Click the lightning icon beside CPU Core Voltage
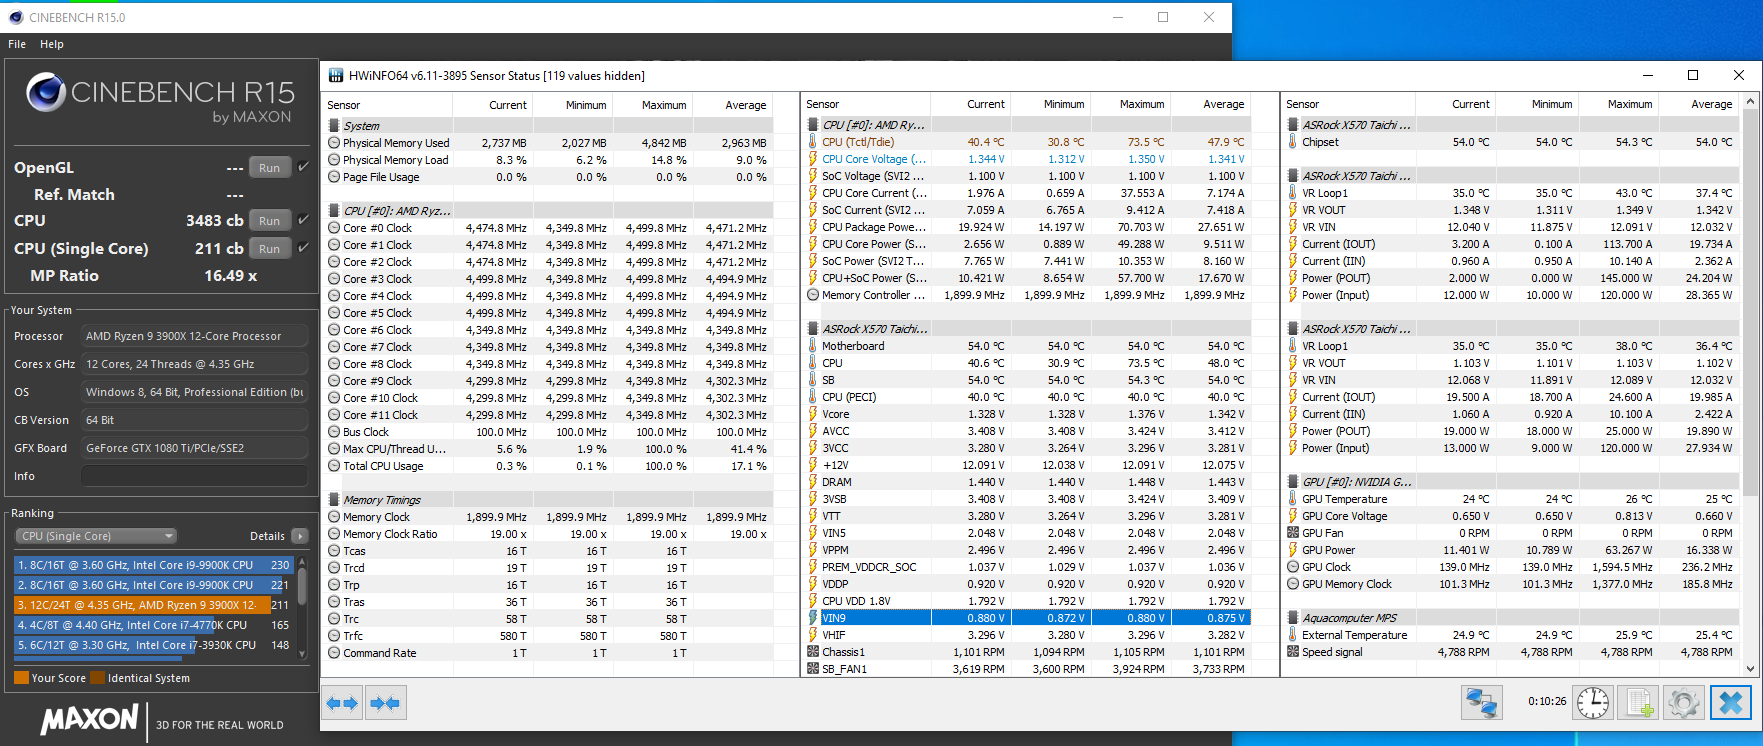This screenshot has width=1763, height=746. tap(813, 159)
